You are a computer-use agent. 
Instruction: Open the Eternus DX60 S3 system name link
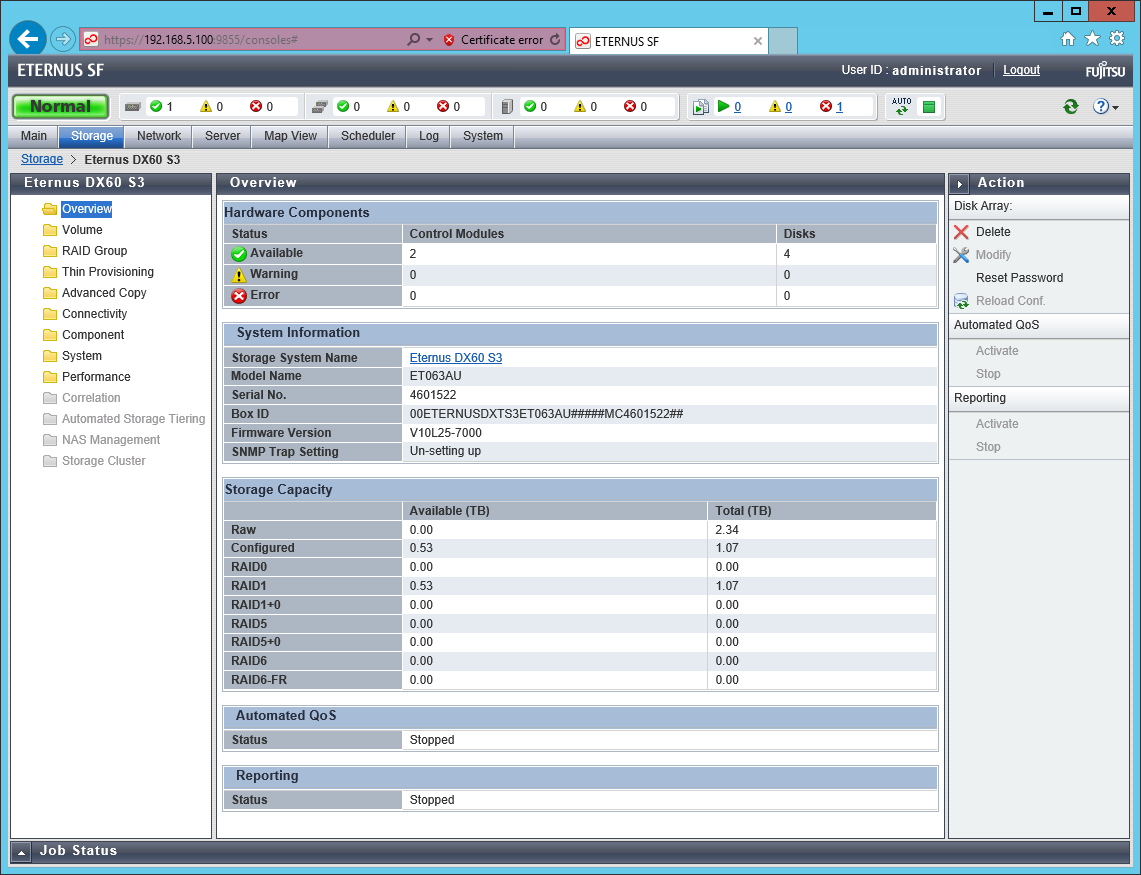(455, 358)
